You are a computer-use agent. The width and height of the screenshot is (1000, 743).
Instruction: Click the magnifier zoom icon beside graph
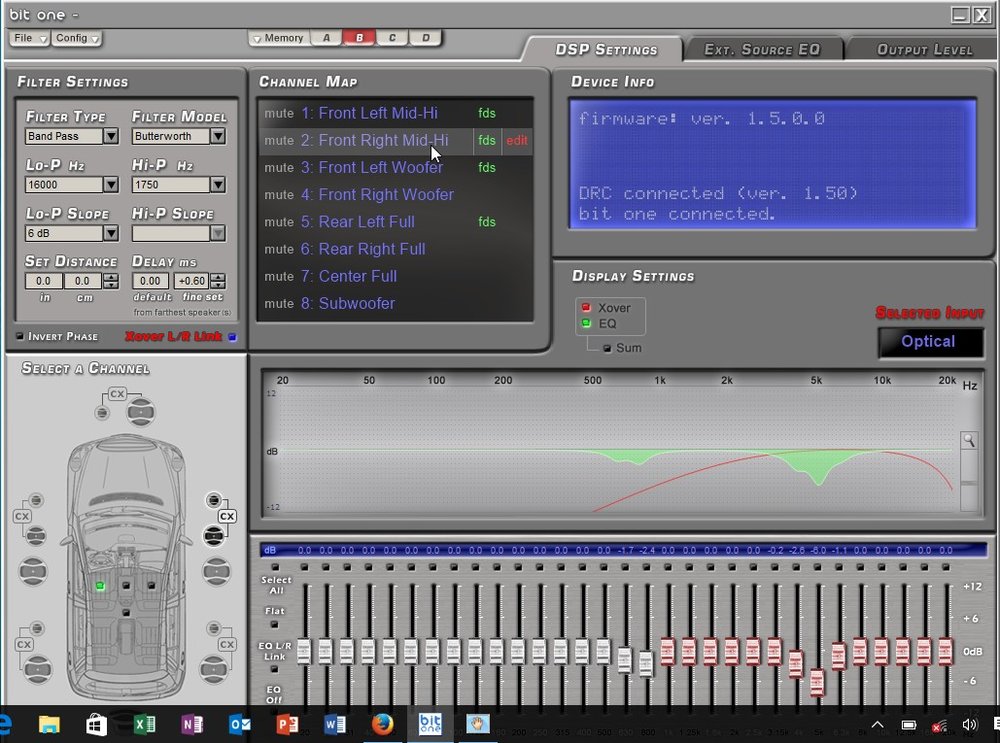tap(969, 440)
